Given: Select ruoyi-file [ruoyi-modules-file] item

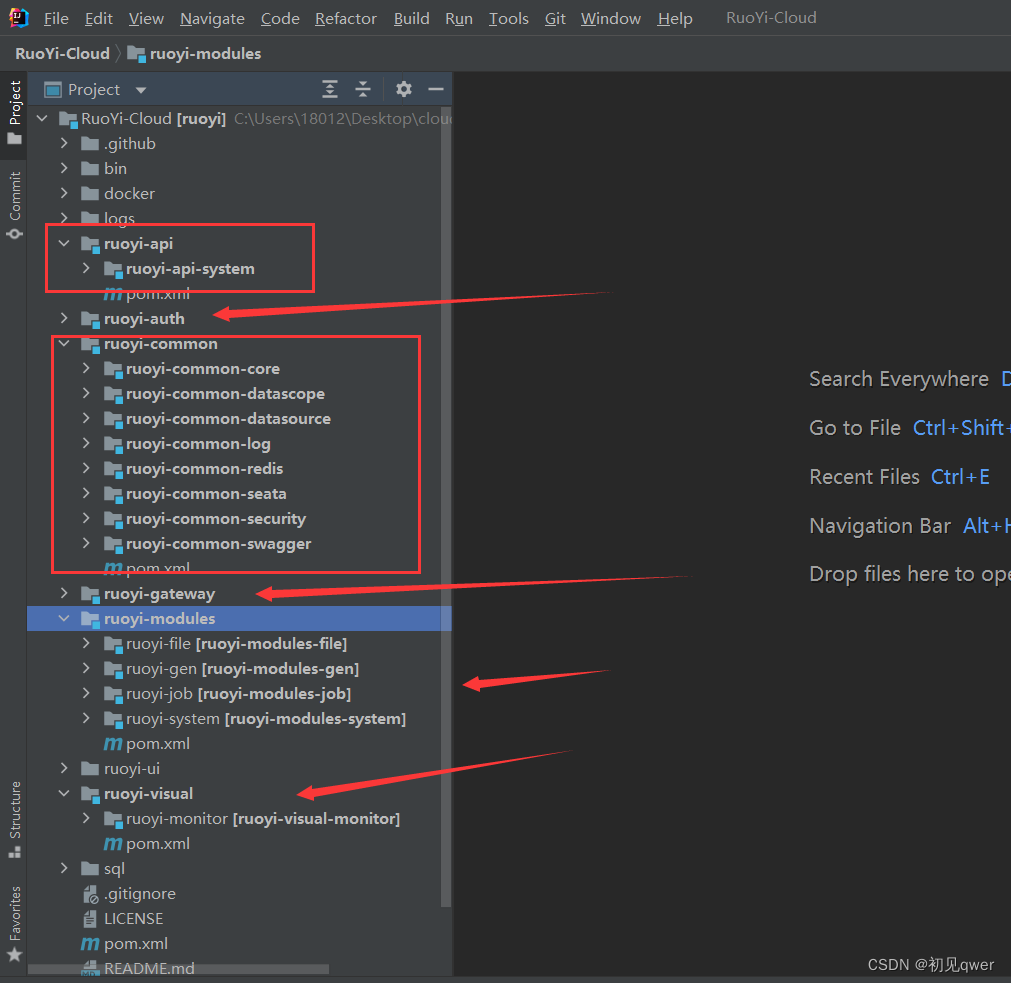Looking at the screenshot, I should (237, 644).
